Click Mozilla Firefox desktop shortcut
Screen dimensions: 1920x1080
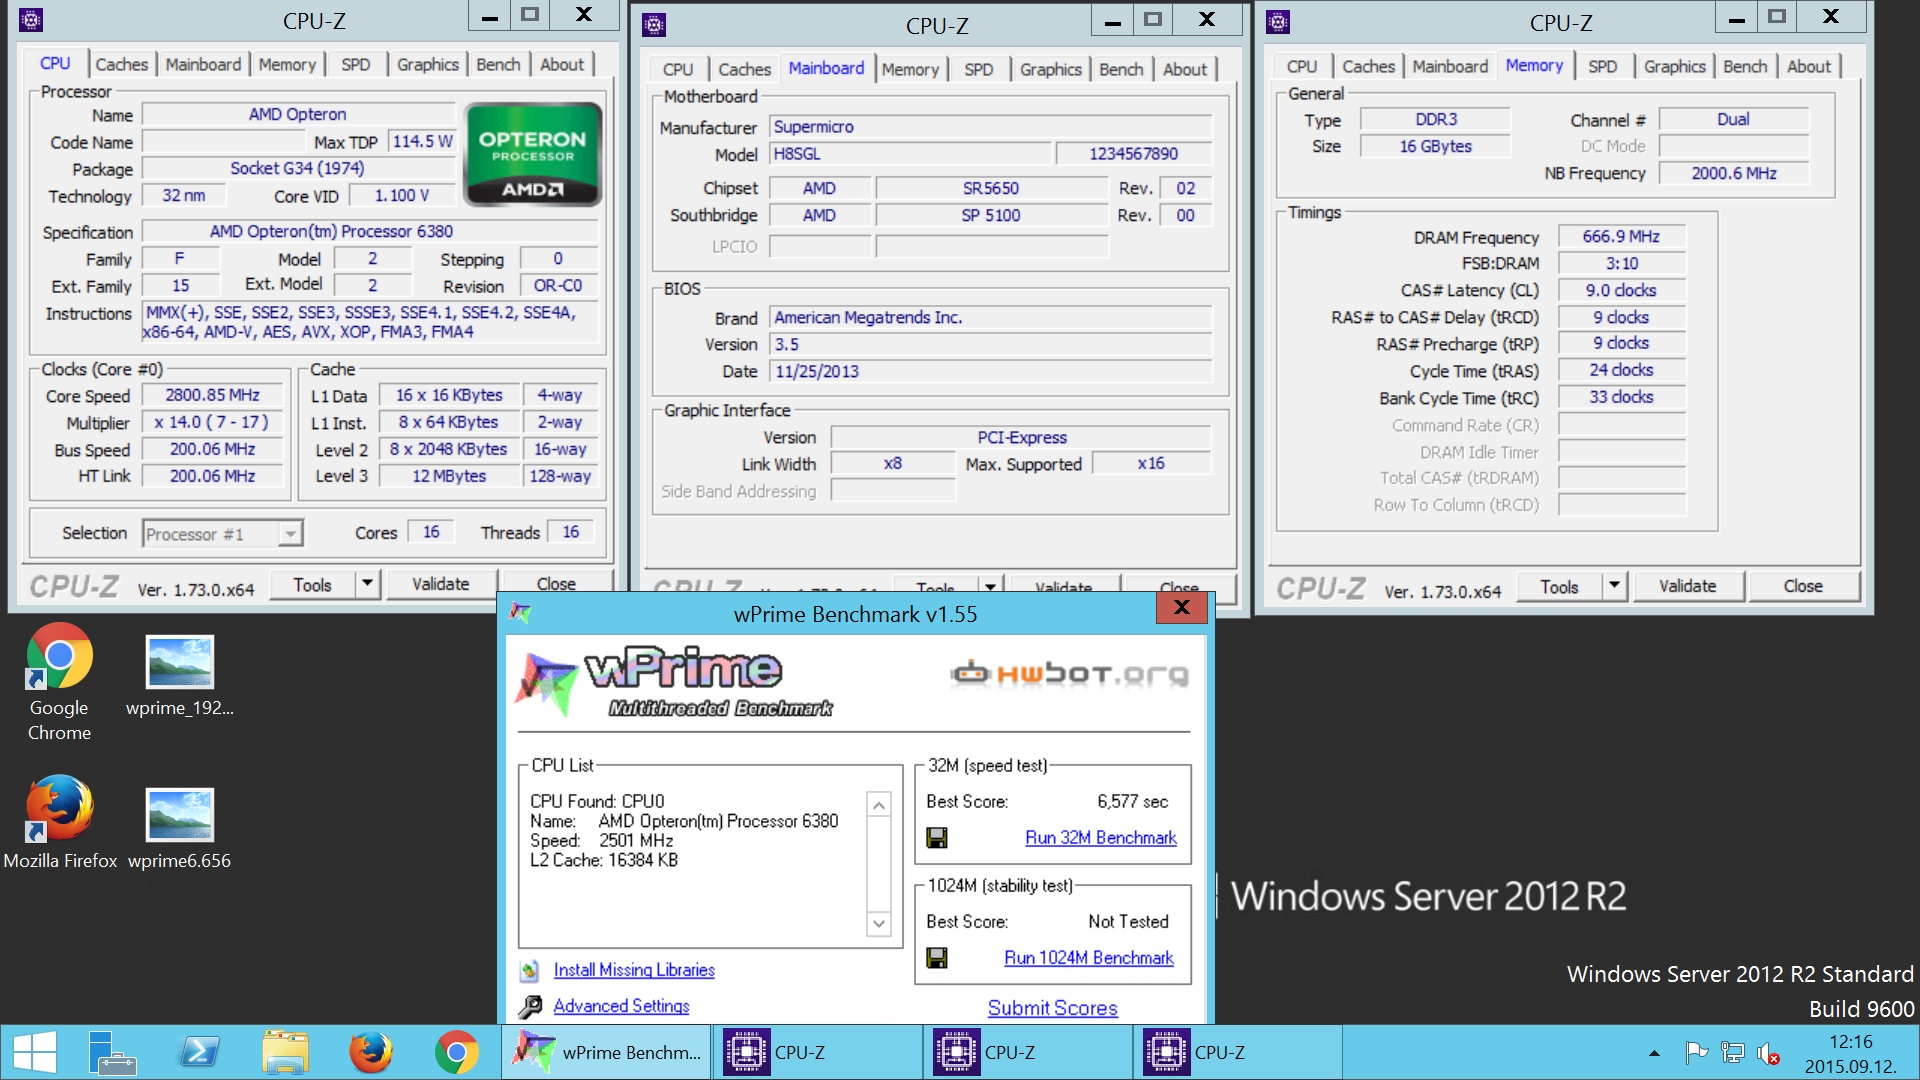[60, 822]
